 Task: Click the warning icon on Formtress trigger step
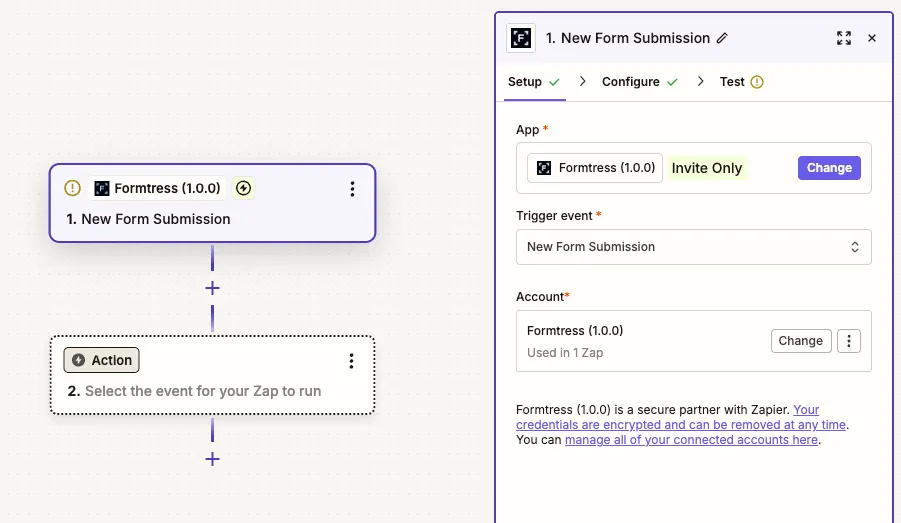[x=72, y=188]
